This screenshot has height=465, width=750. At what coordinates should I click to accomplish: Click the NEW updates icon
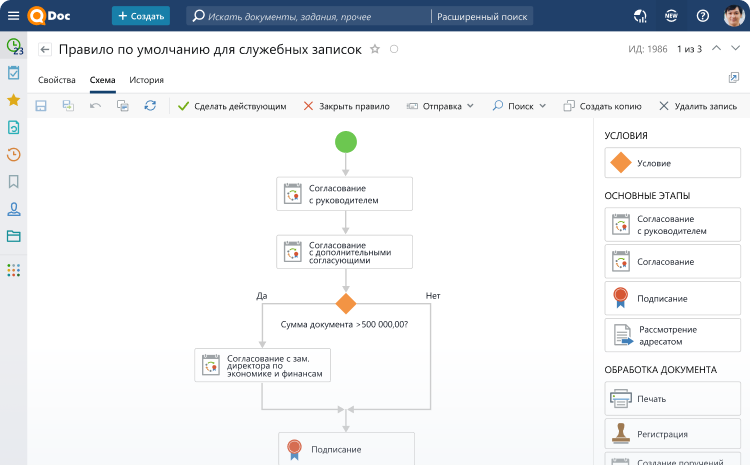pos(672,16)
